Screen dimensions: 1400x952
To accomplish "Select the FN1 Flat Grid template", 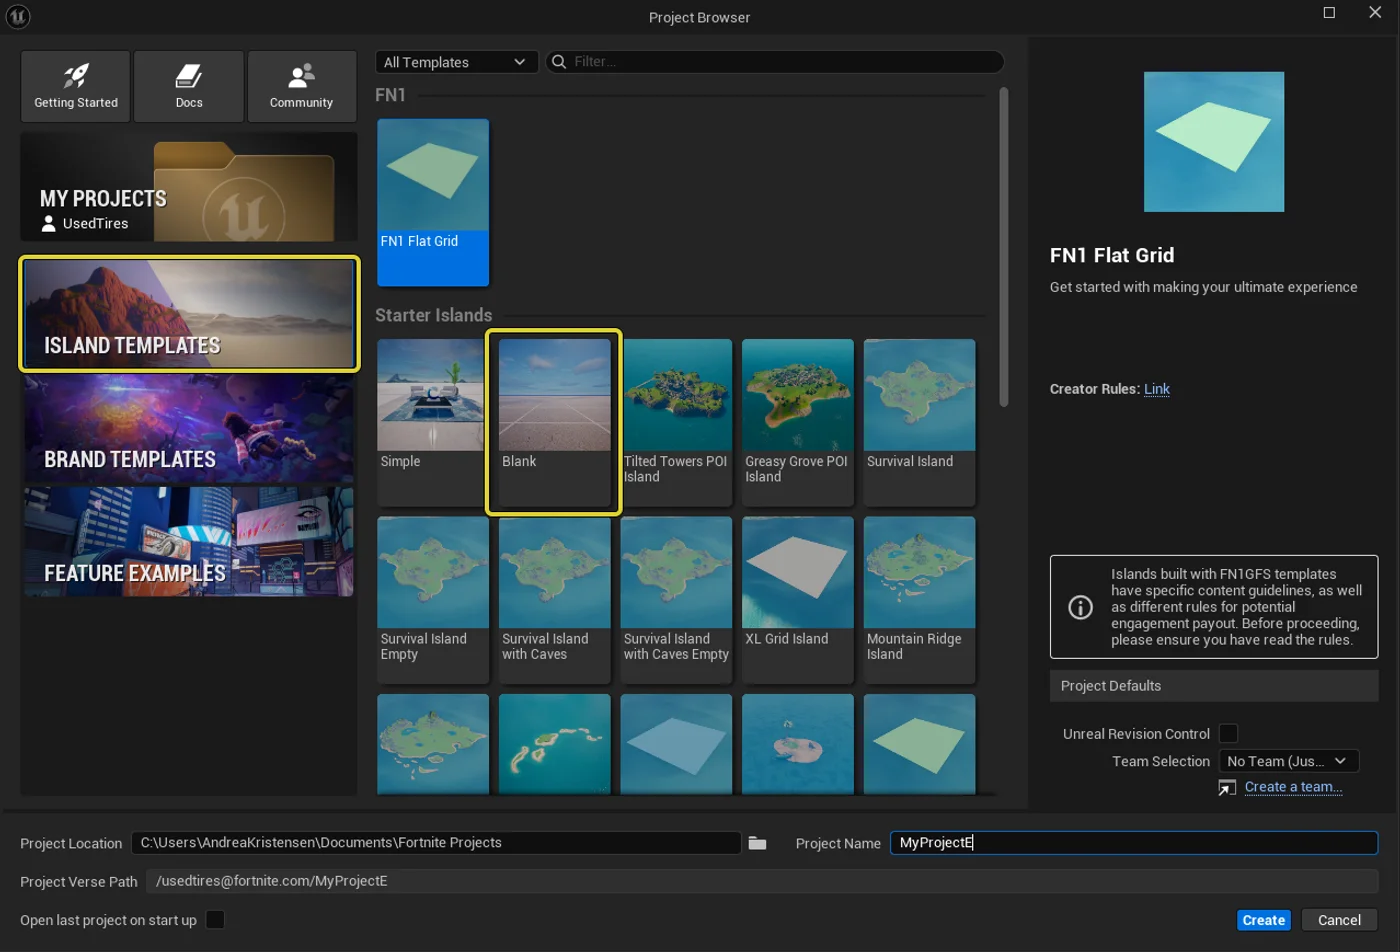I will [433, 203].
